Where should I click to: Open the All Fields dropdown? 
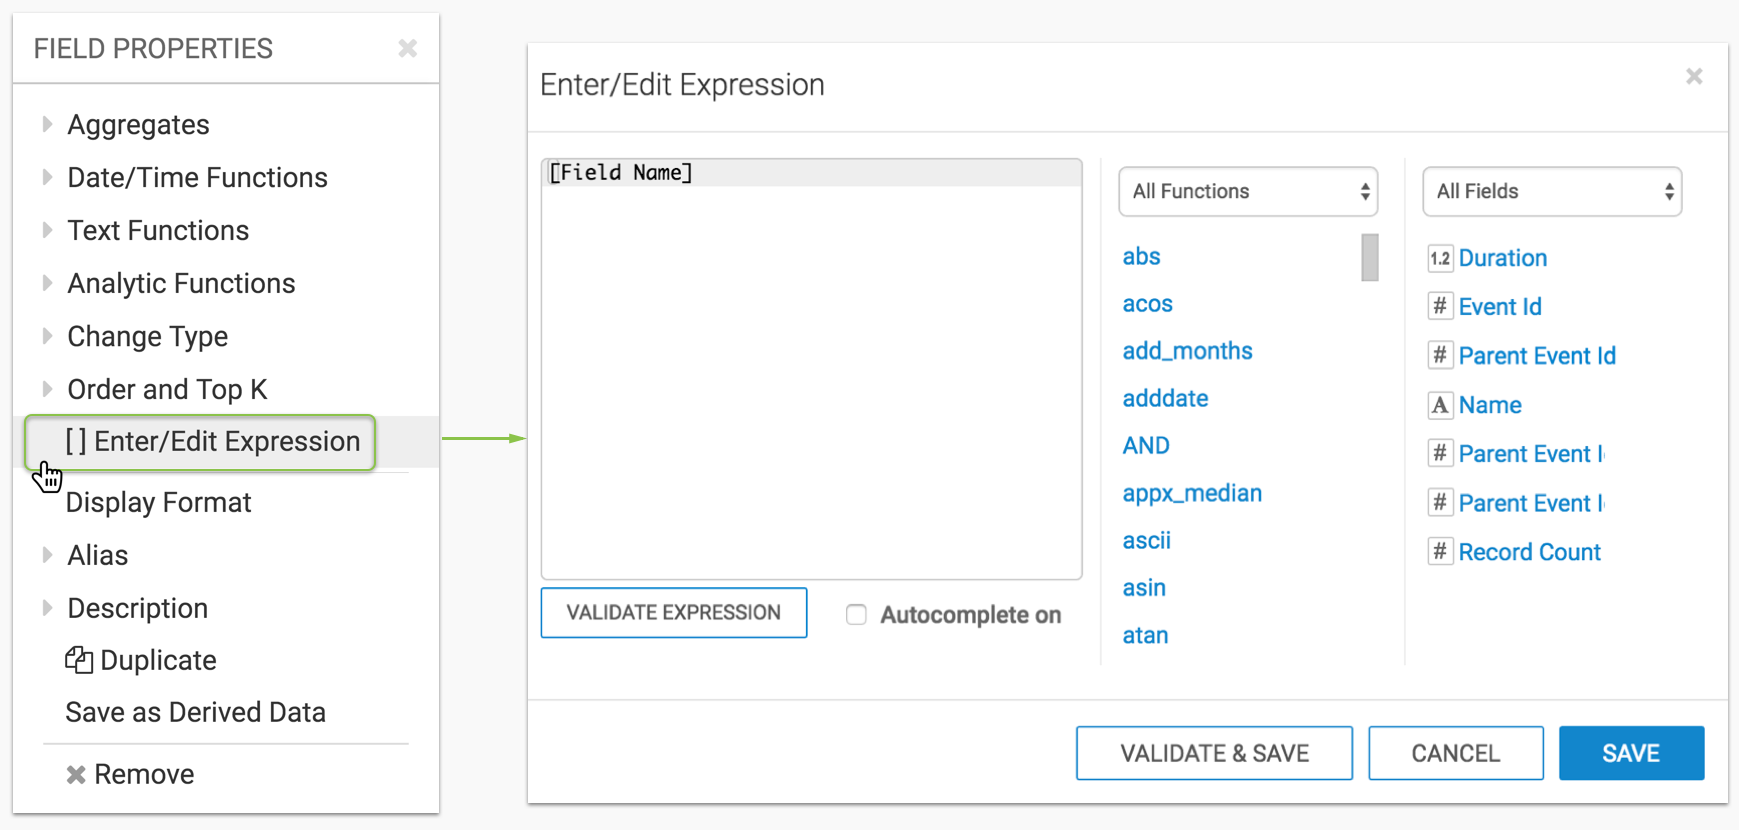tap(1552, 191)
